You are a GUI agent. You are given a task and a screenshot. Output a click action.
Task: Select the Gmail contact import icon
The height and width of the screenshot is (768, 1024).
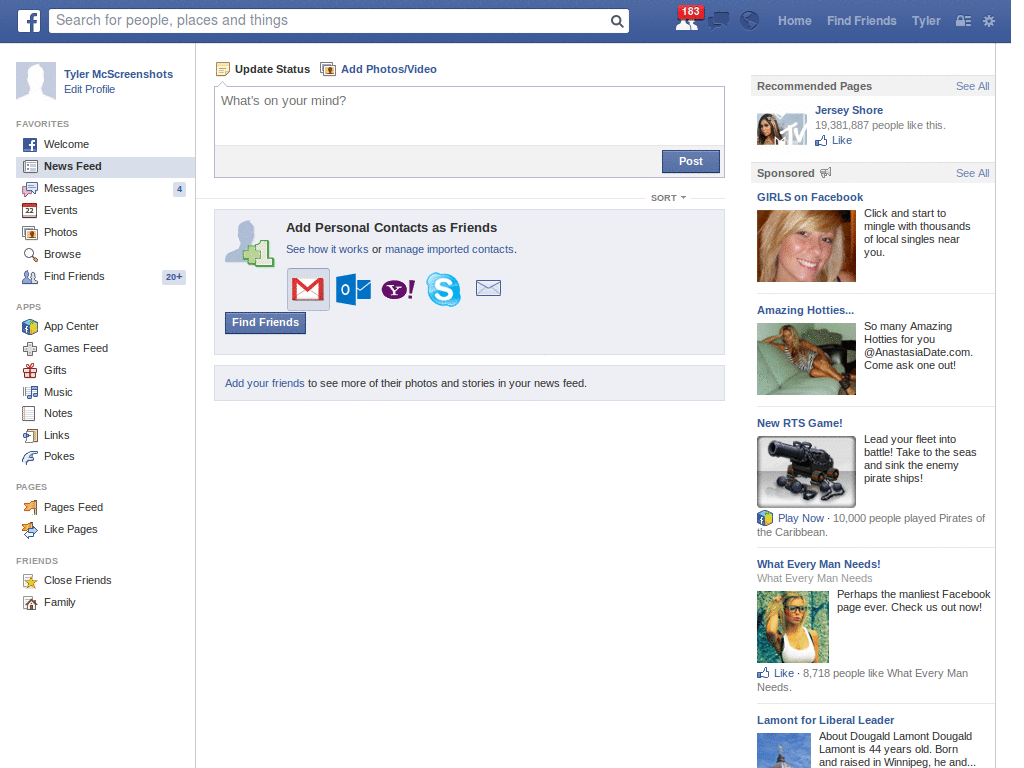coord(308,289)
